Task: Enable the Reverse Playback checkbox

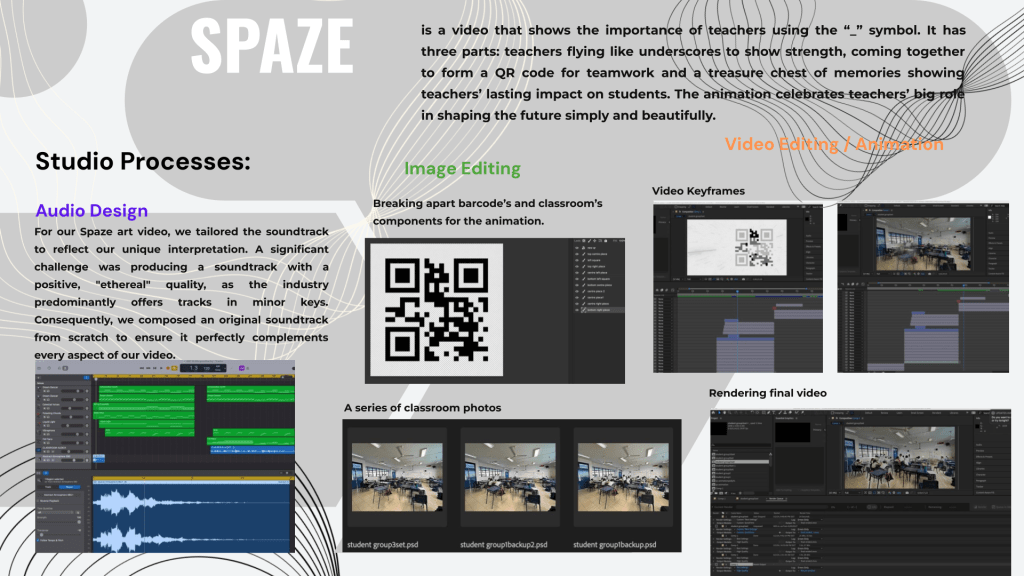Action: (x=39, y=500)
